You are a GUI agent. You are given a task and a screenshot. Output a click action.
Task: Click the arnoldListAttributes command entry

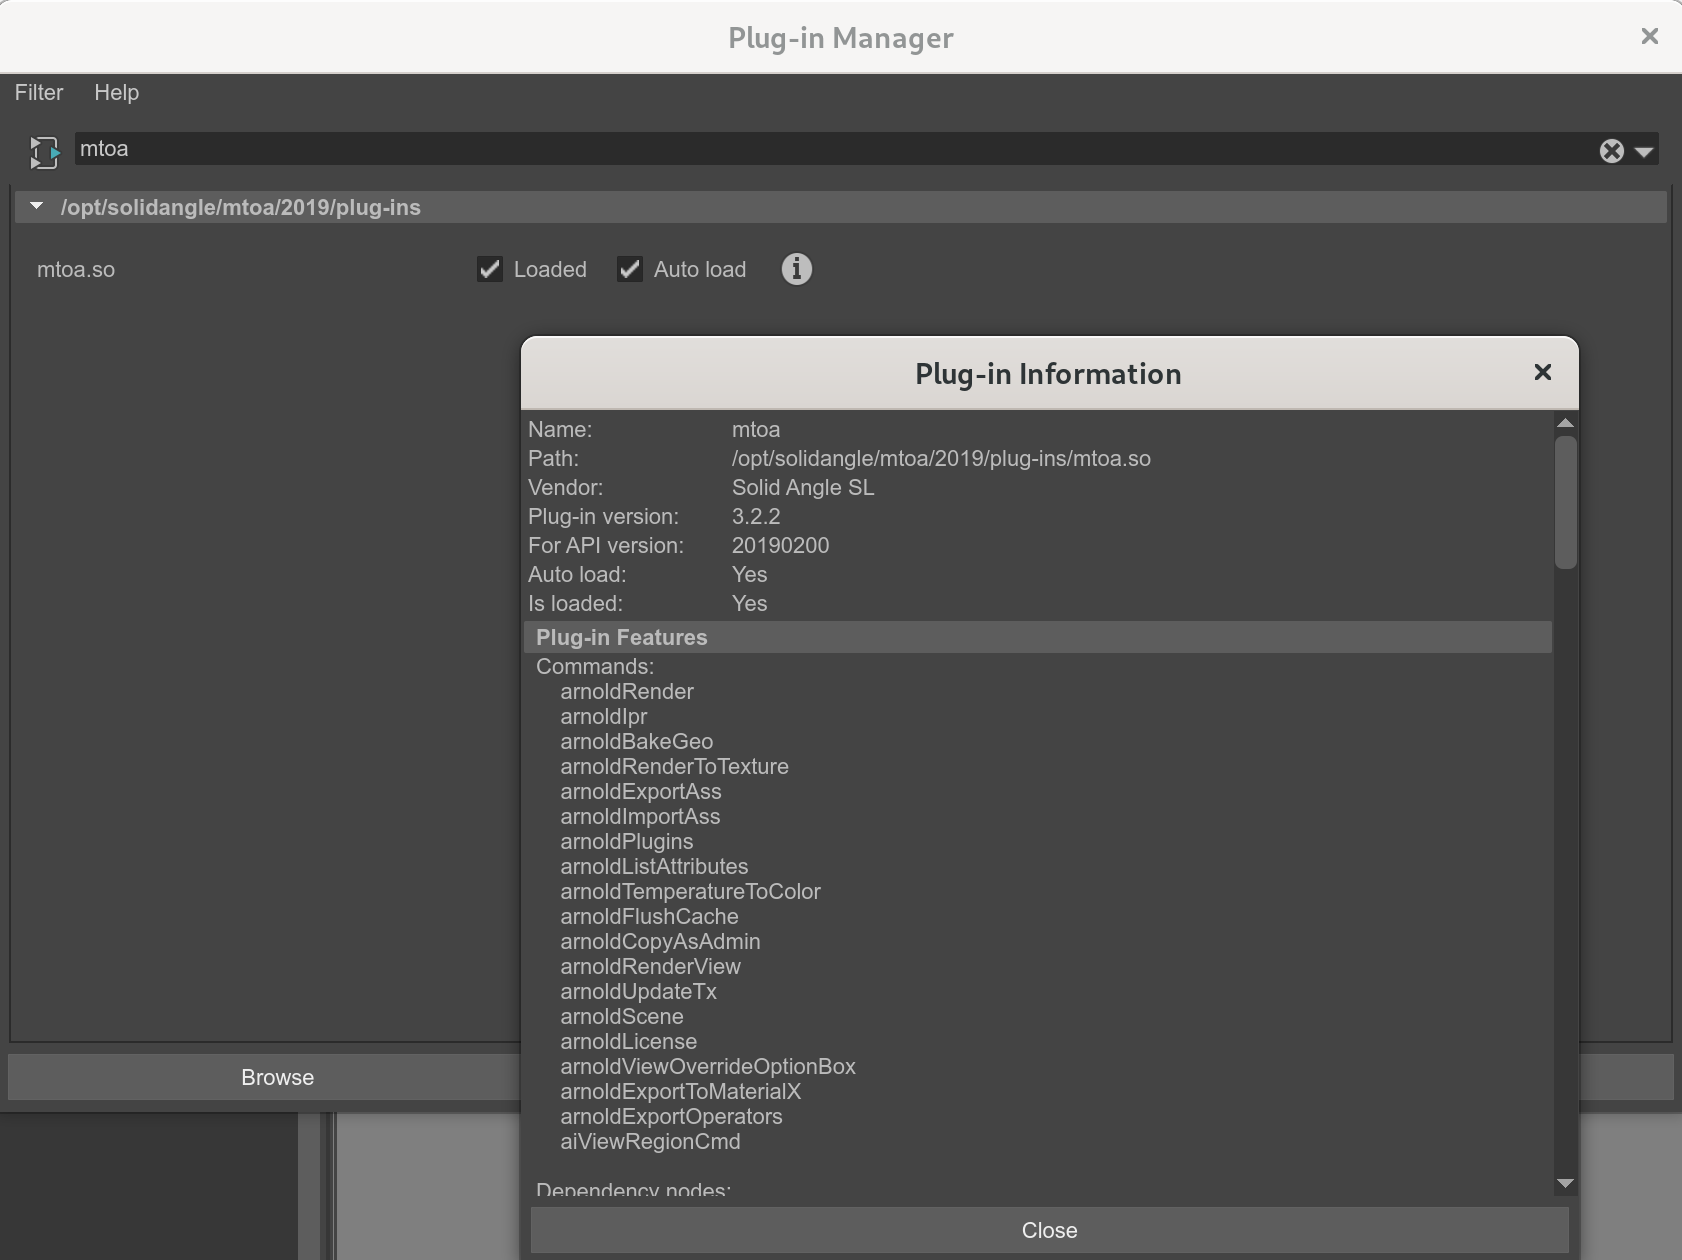[x=654, y=866]
